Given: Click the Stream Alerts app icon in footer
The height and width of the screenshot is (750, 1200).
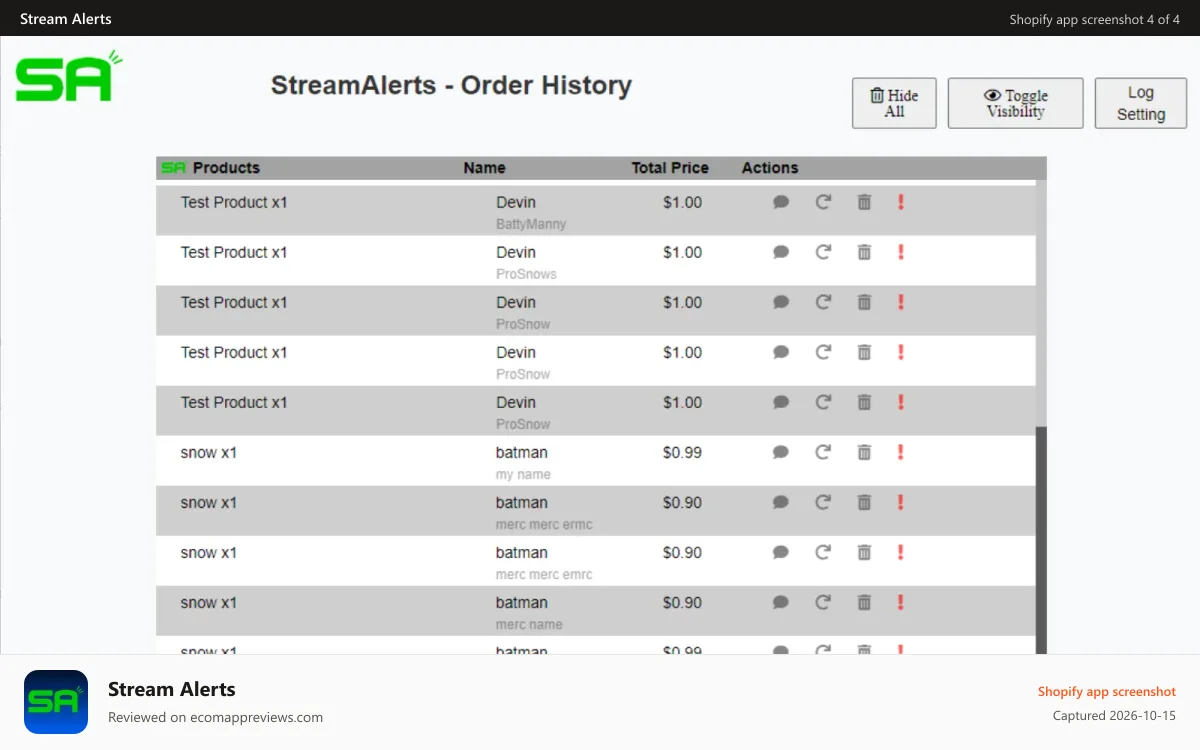Looking at the screenshot, I should click(56, 702).
